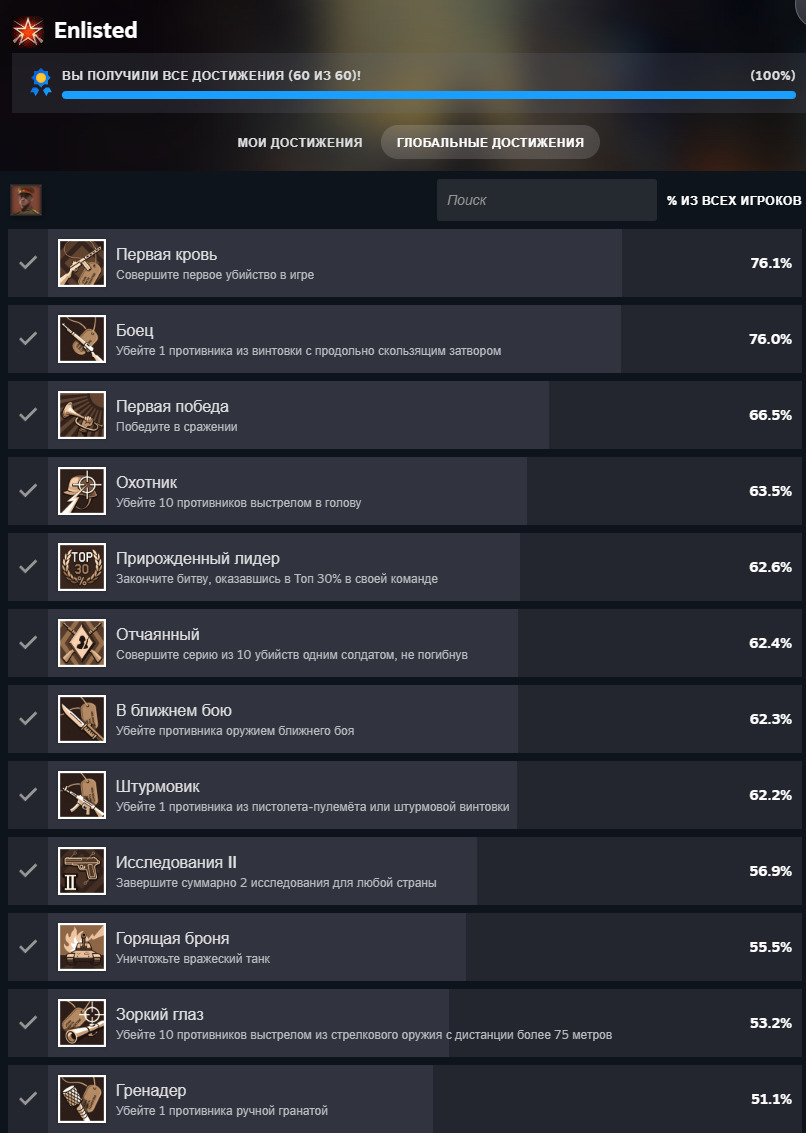806x1133 pixels.
Task: Click the Боец rifle achievement icon
Action: click(x=82, y=339)
